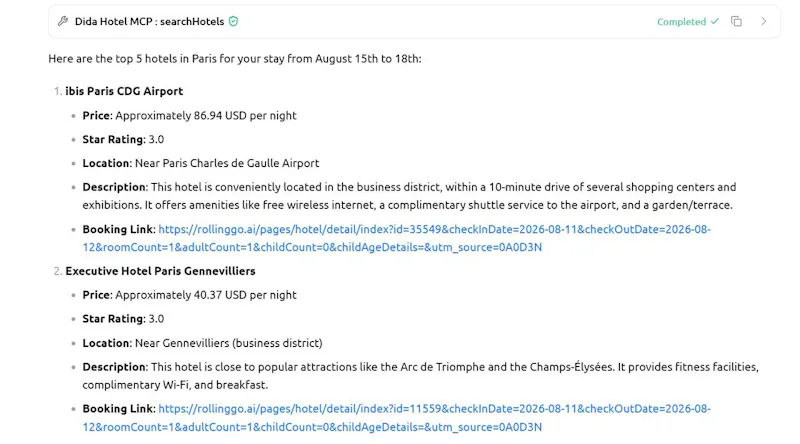Click the ibis hotel Star Rating 3.0 line
This screenshot has width=800, height=444.
click(123, 139)
